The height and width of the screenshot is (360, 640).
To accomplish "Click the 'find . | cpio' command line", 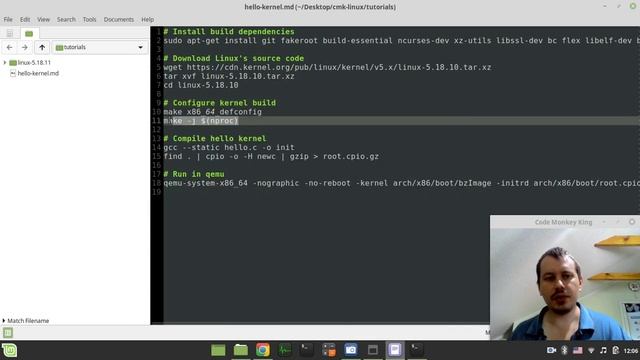I will 271,156.
